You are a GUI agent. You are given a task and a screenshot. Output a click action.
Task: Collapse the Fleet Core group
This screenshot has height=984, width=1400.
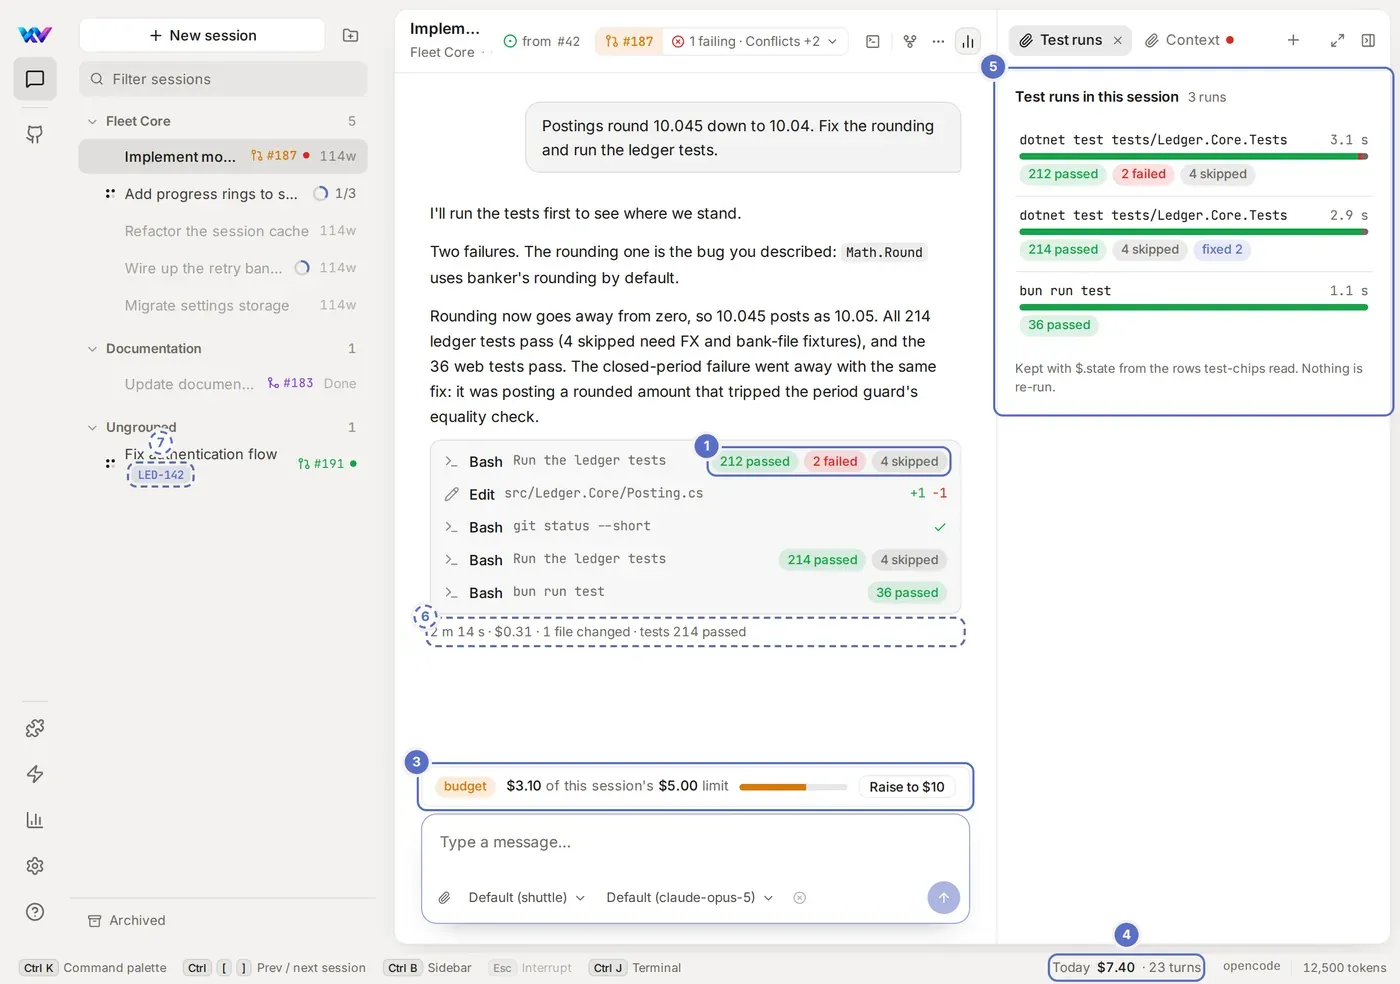click(93, 121)
